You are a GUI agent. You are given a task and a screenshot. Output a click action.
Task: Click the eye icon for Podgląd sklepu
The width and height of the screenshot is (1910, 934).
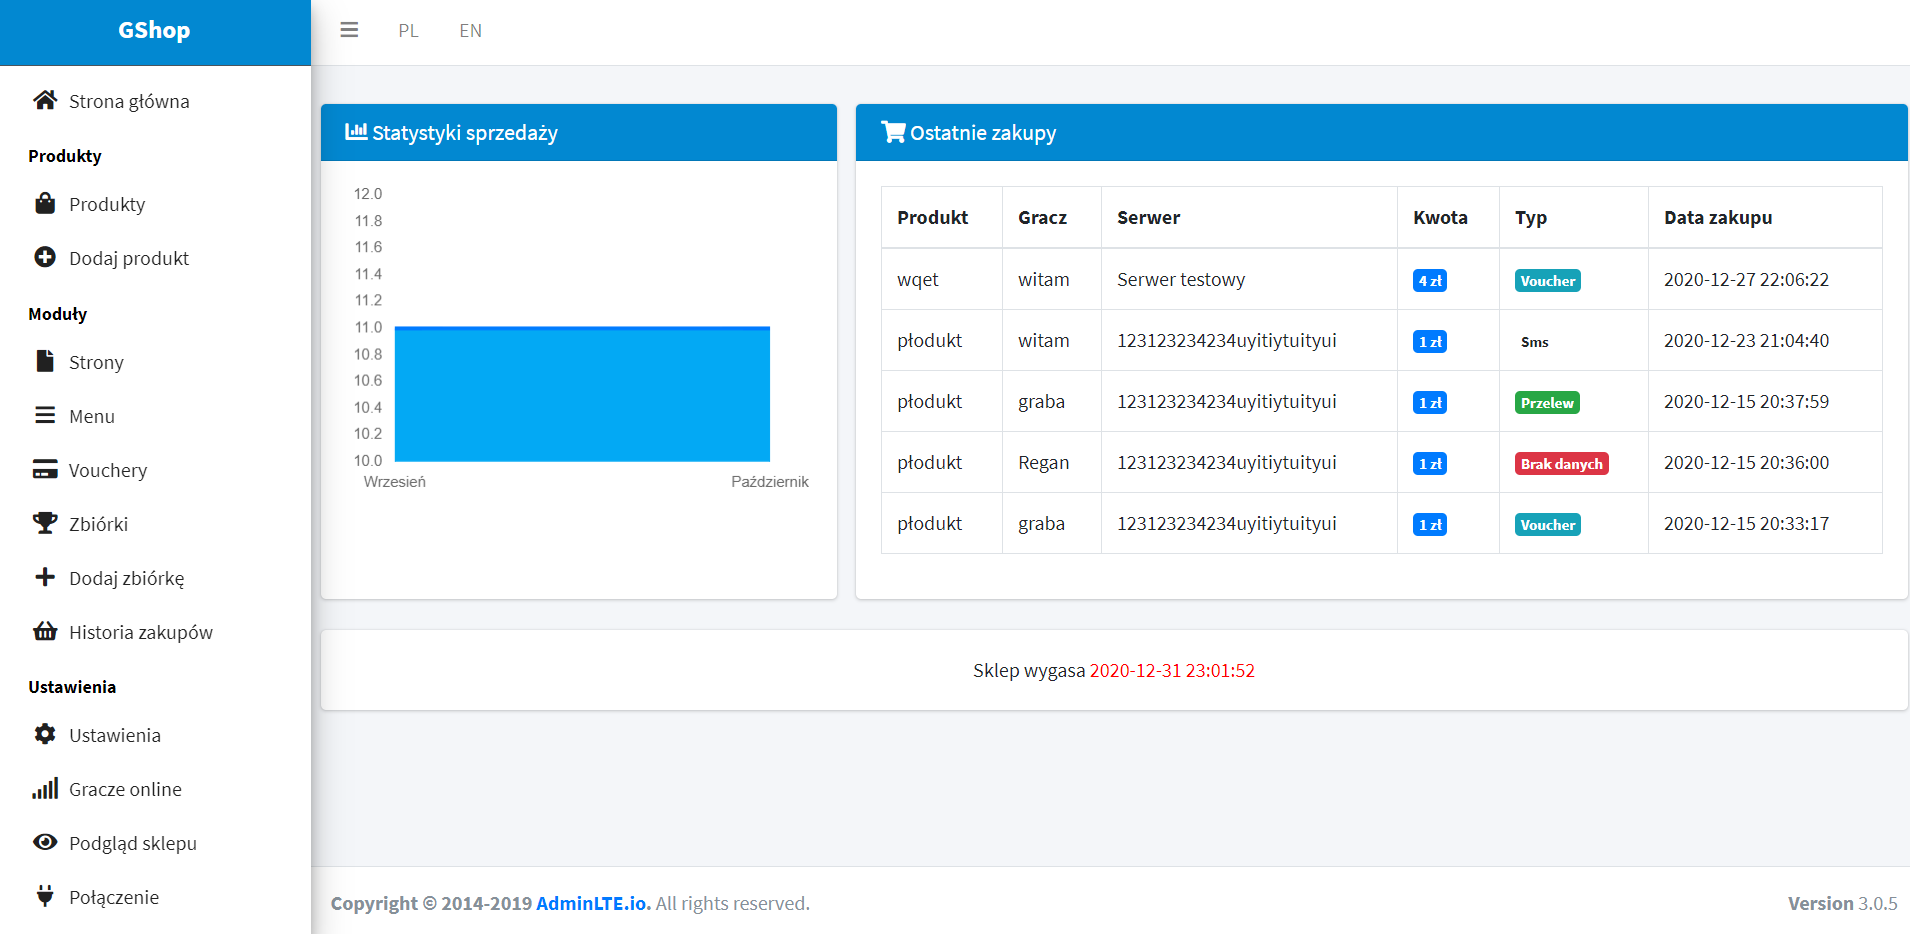45,842
